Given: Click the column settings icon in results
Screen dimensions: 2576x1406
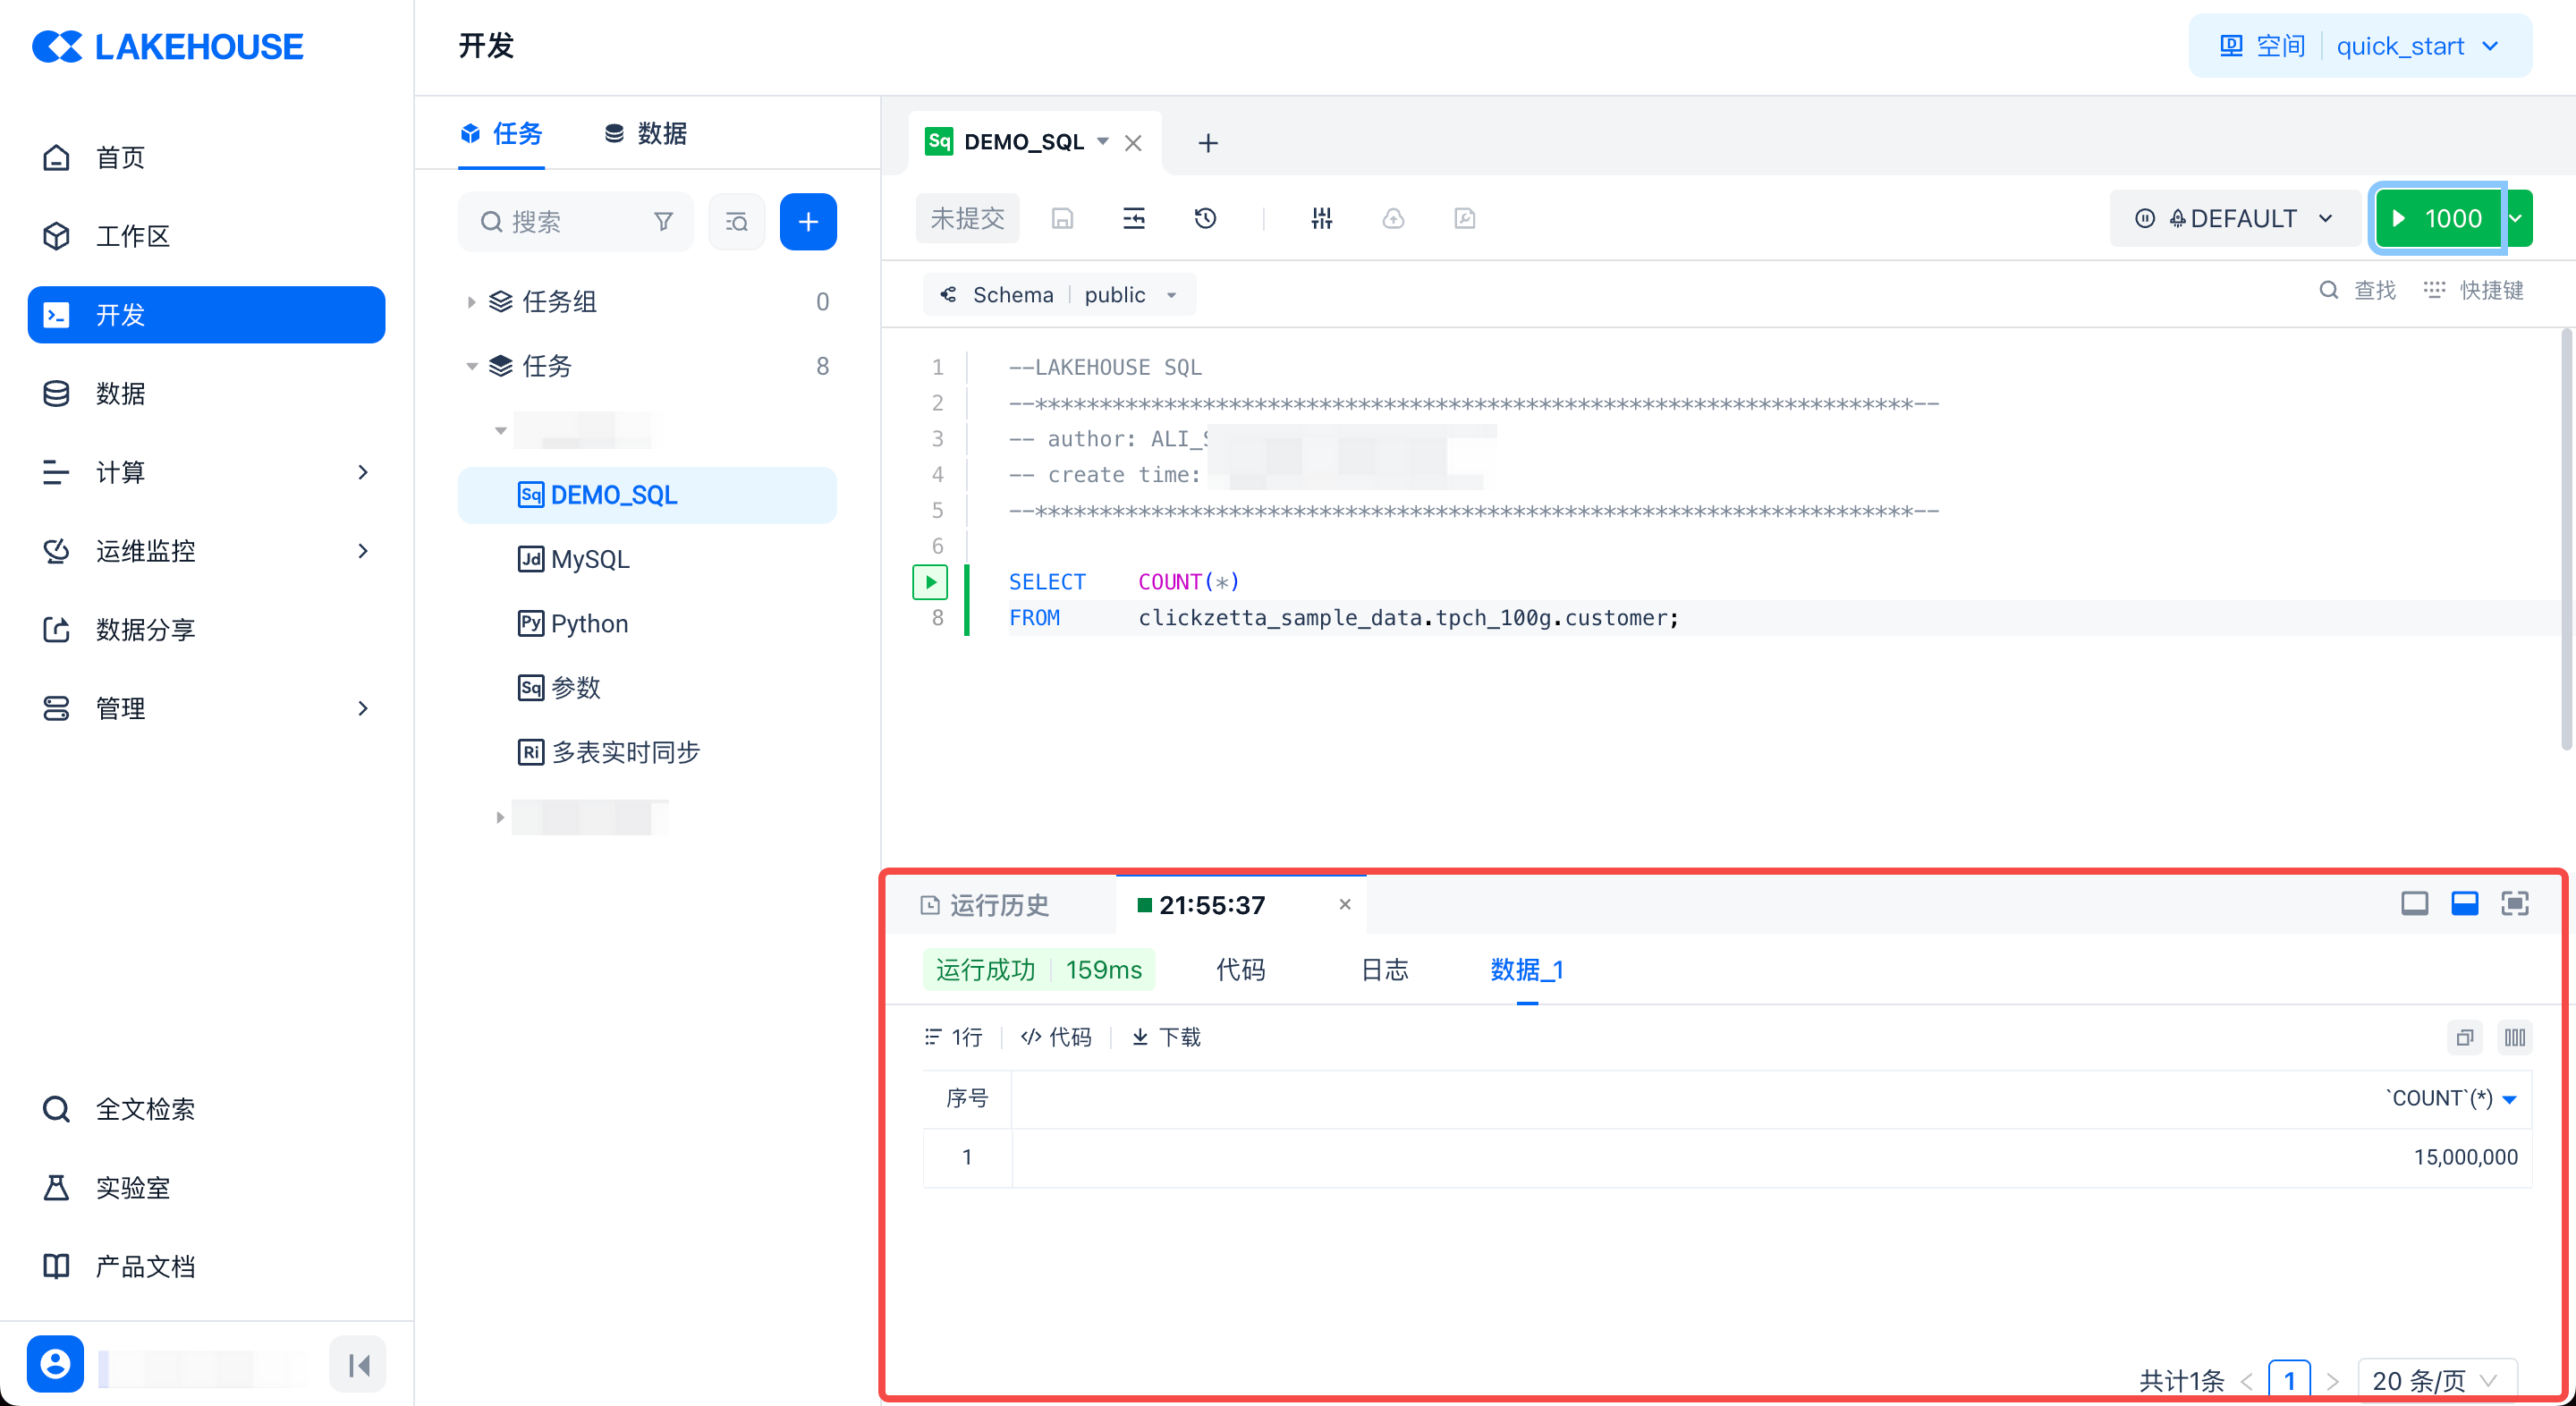Looking at the screenshot, I should pyautogui.click(x=2514, y=1037).
